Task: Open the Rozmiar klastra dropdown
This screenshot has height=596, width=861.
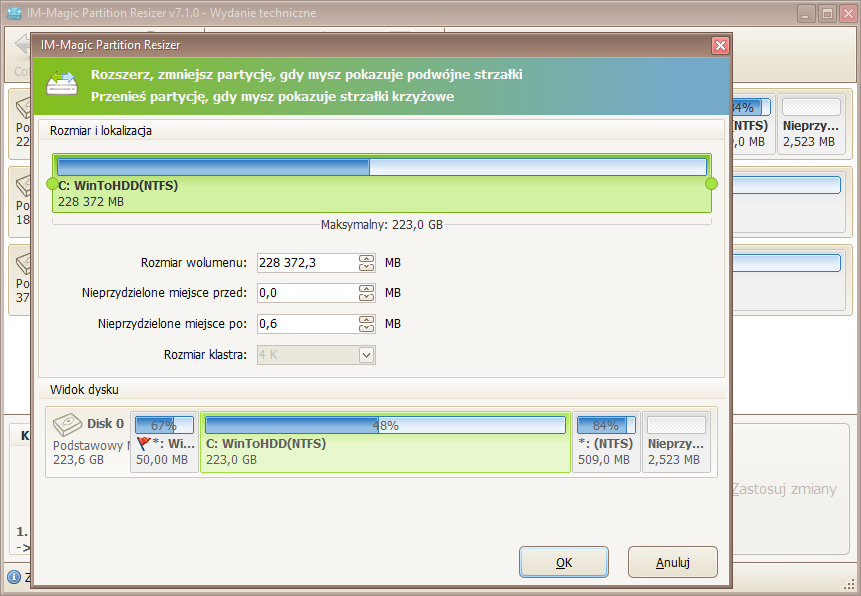Action: point(366,355)
